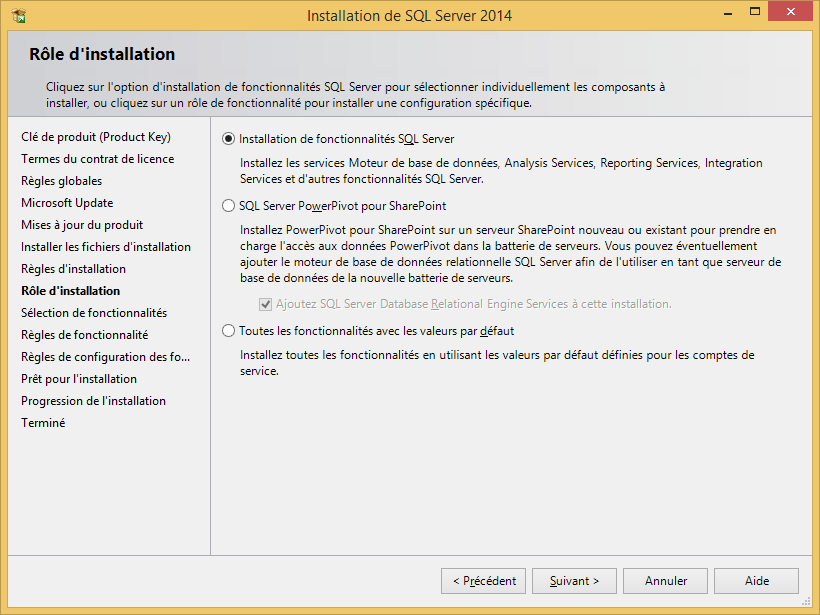Maximize the installer window
This screenshot has height=615, width=820.
click(755, 12)
